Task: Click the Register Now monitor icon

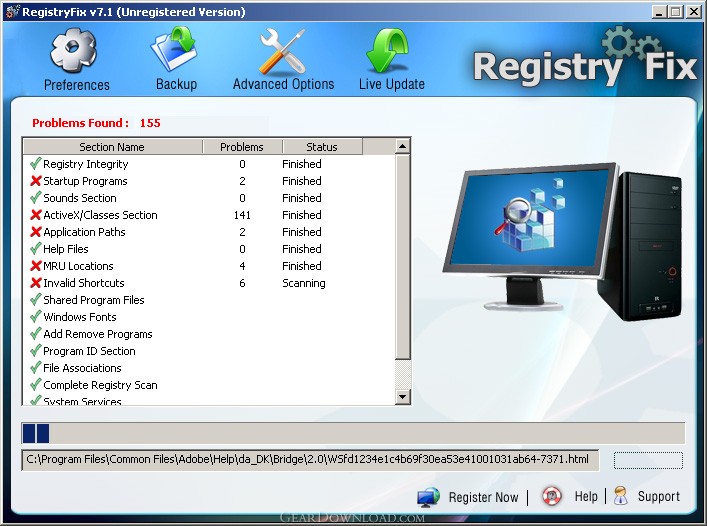Action: (x=428, y=497)
